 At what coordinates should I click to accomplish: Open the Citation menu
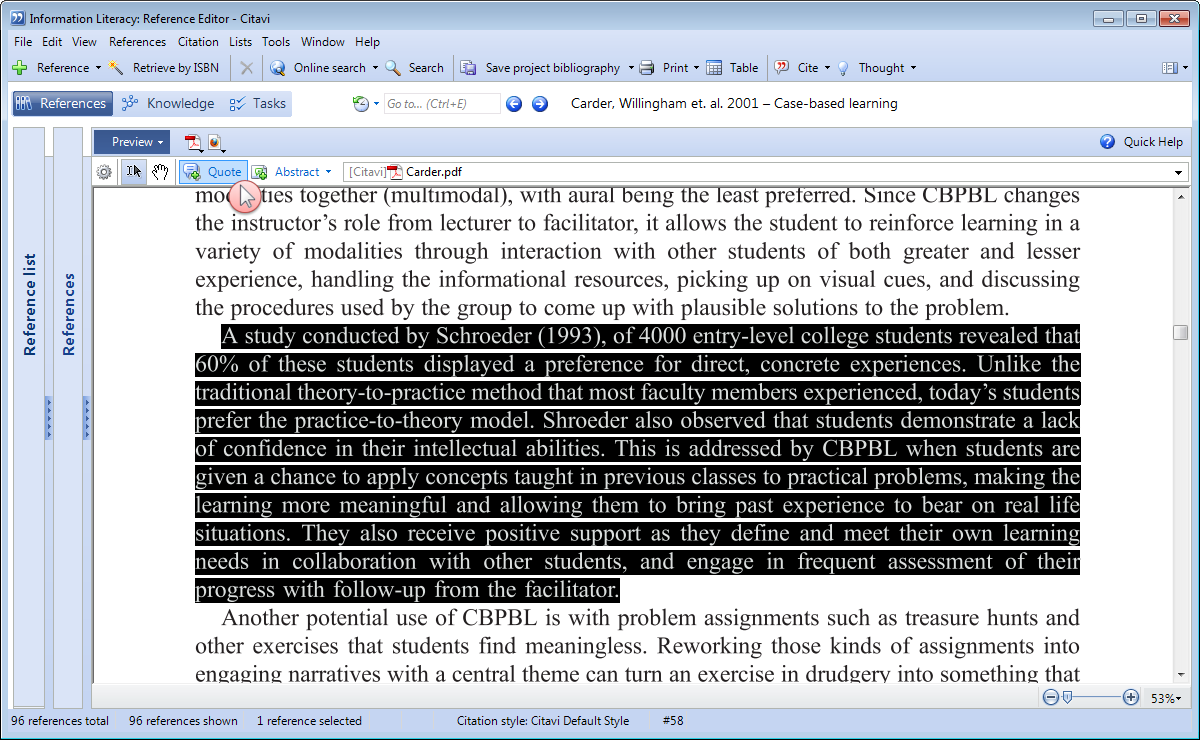(x=197, y=42)
